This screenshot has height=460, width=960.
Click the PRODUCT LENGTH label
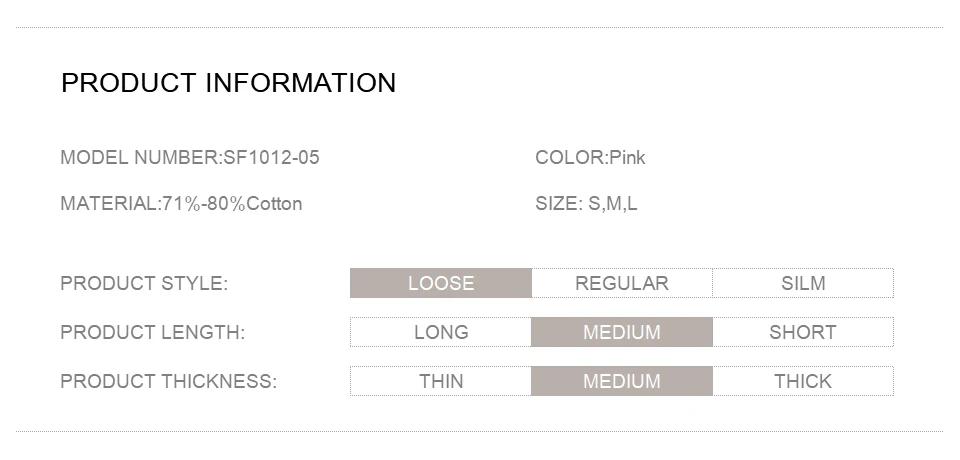pos(152,333)
